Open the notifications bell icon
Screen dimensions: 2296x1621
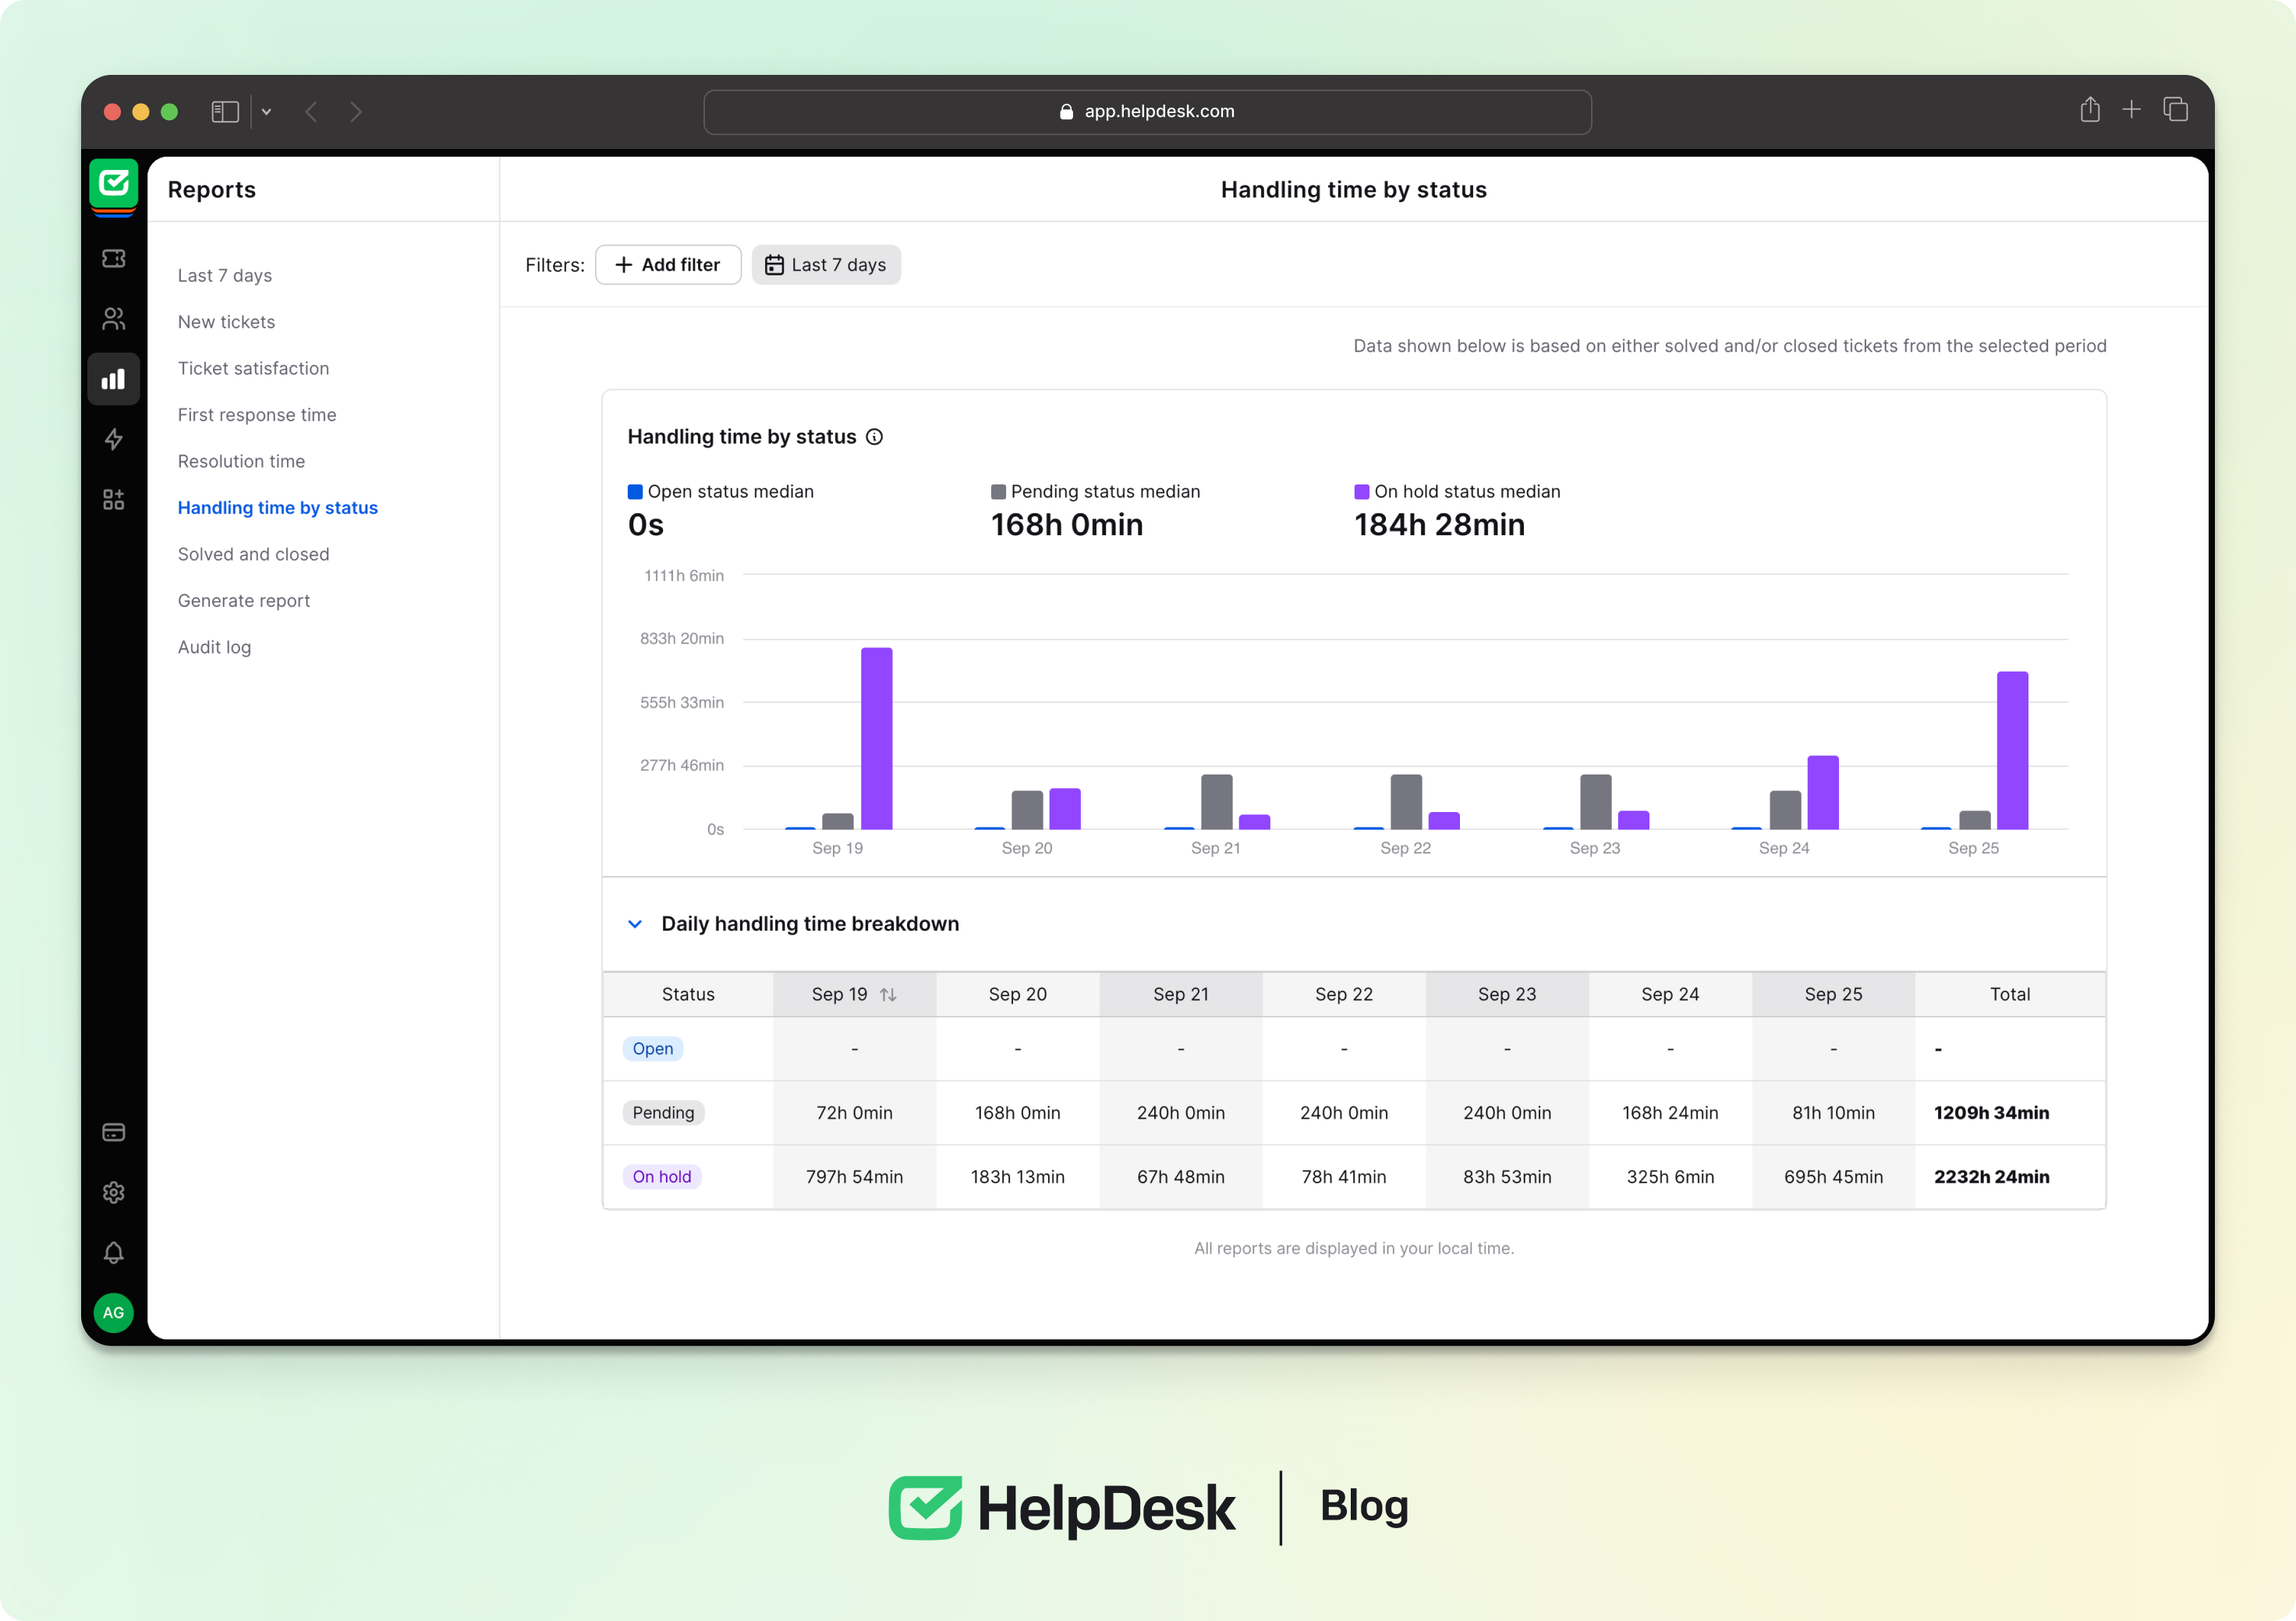(113, 1252)
